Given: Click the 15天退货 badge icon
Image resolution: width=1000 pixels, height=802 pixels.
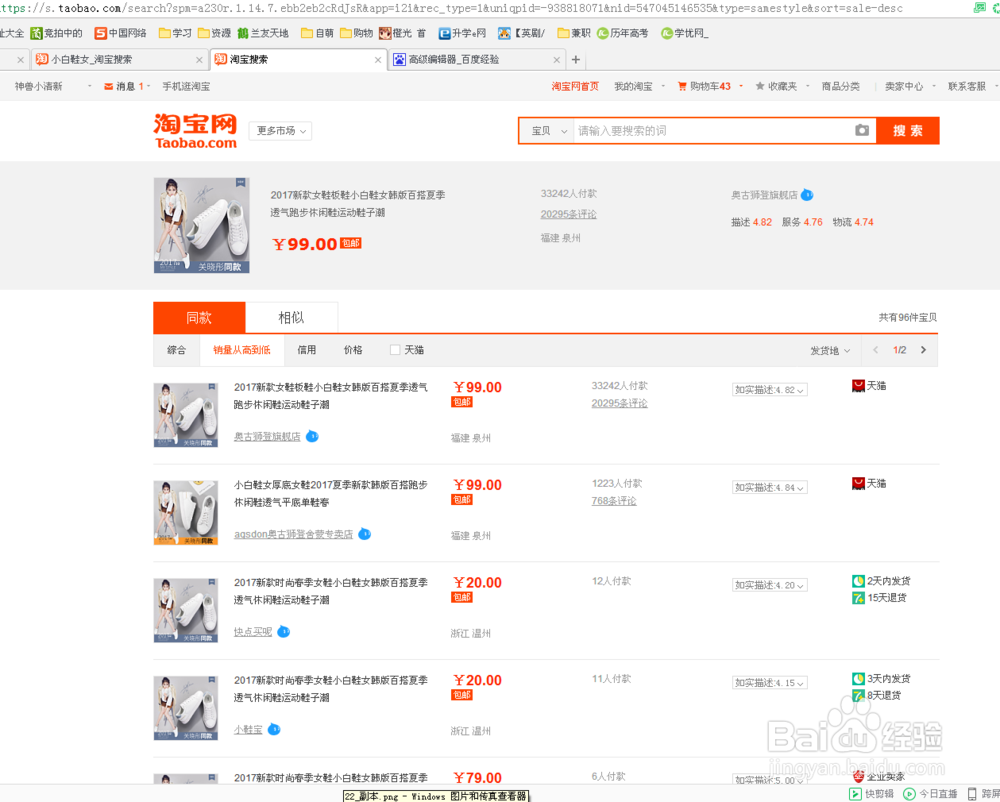Looking at the screenshot, I should click(x=858, y=598).
